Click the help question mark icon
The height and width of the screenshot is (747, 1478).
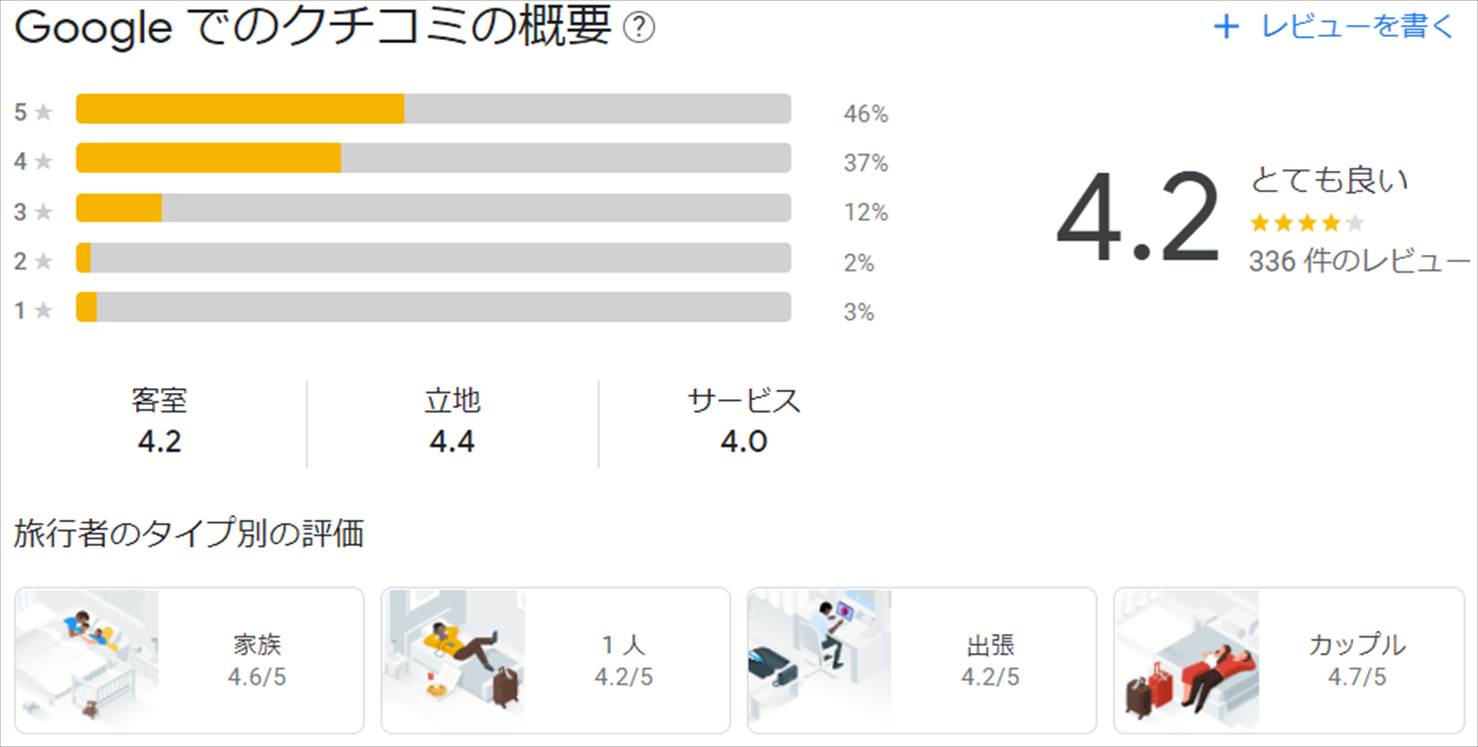(x=638, y=29)
